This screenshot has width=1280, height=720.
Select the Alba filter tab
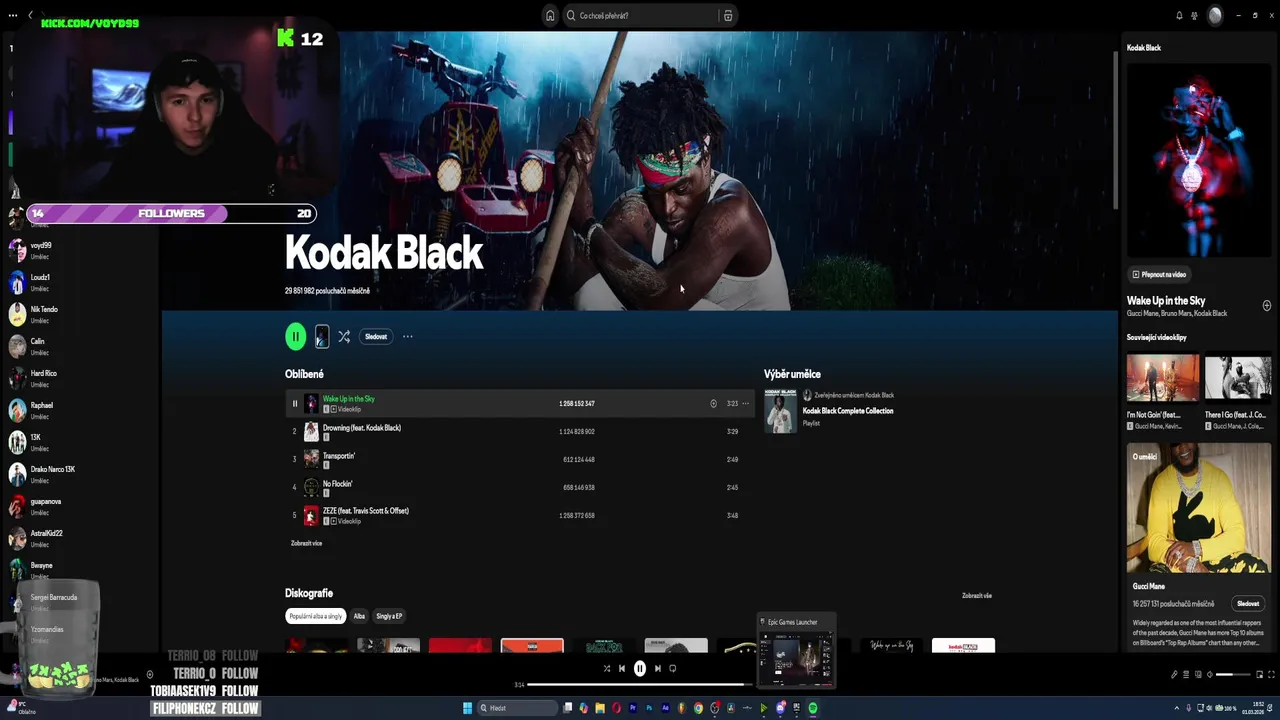359,616
